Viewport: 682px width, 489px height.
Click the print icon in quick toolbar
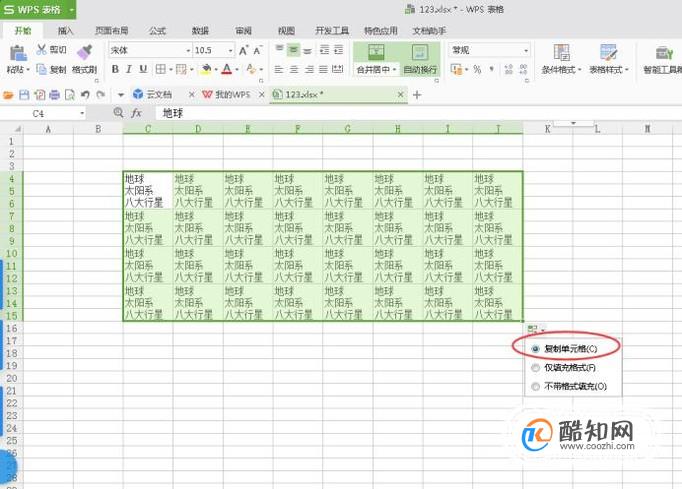pyautogui.click(x=54, y=95)
